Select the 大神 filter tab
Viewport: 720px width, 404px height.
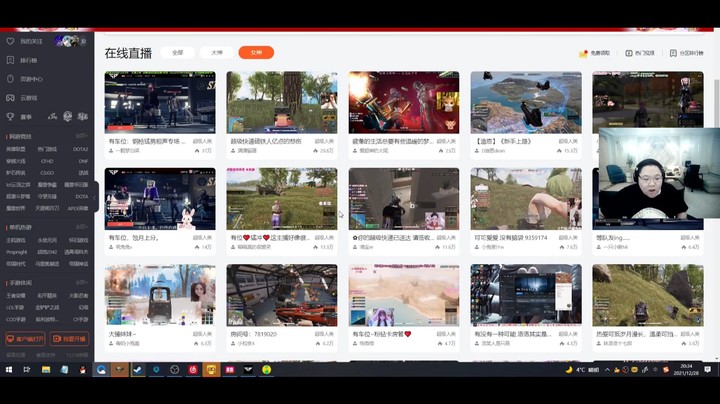click(x=217, y=52)
